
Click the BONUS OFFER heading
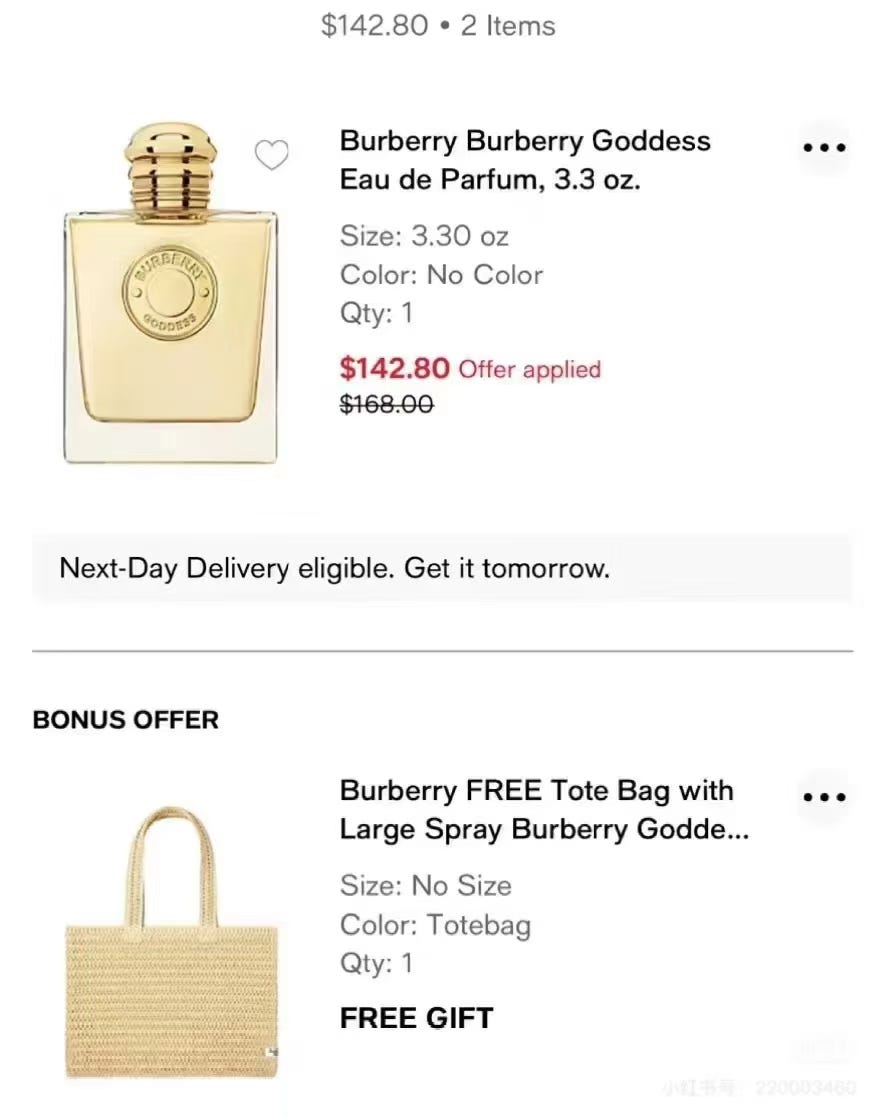click(126, 720)
